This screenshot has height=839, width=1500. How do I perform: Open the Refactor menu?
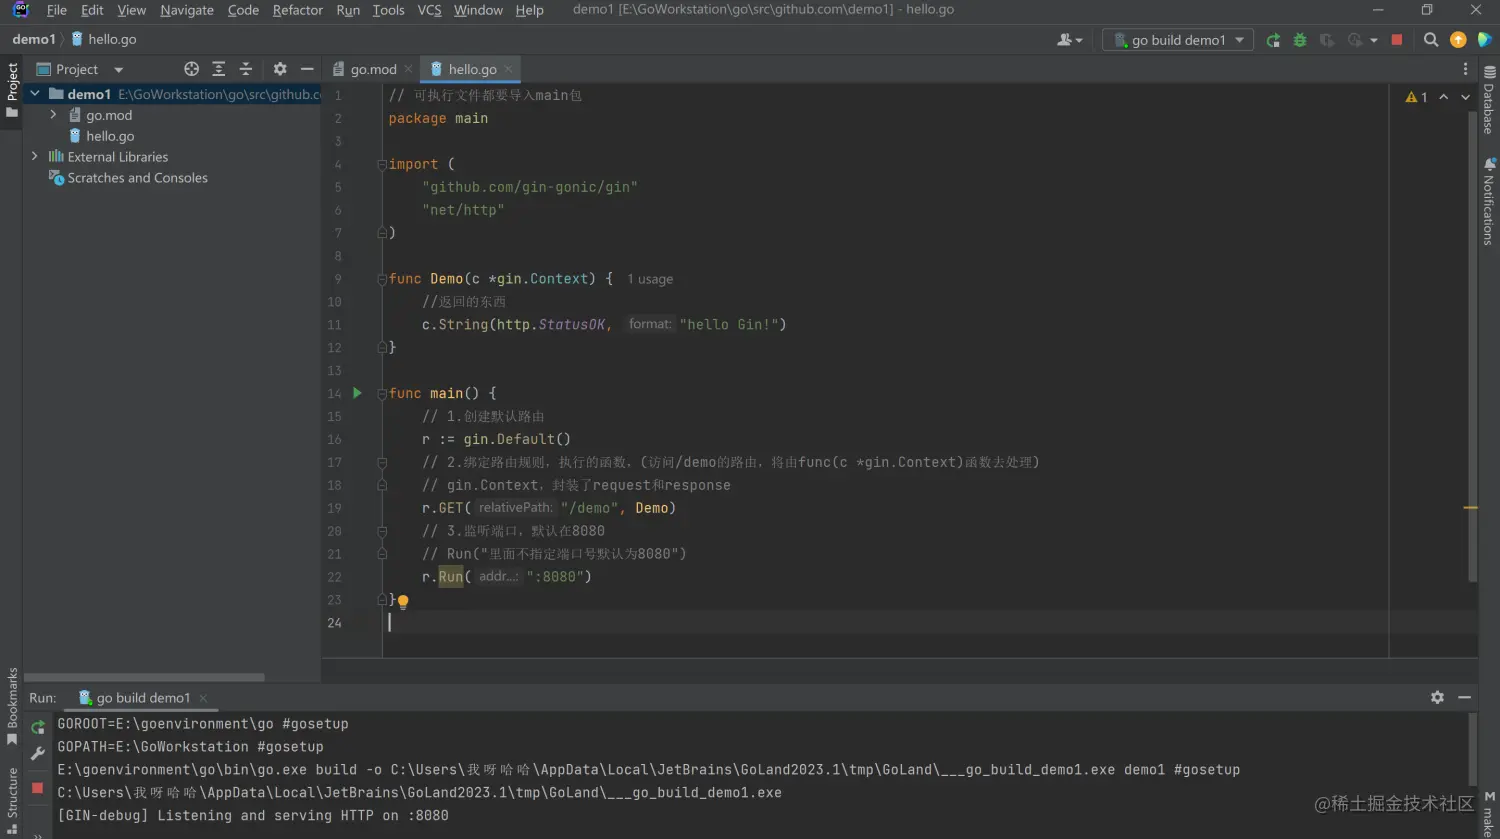(297, 10)
